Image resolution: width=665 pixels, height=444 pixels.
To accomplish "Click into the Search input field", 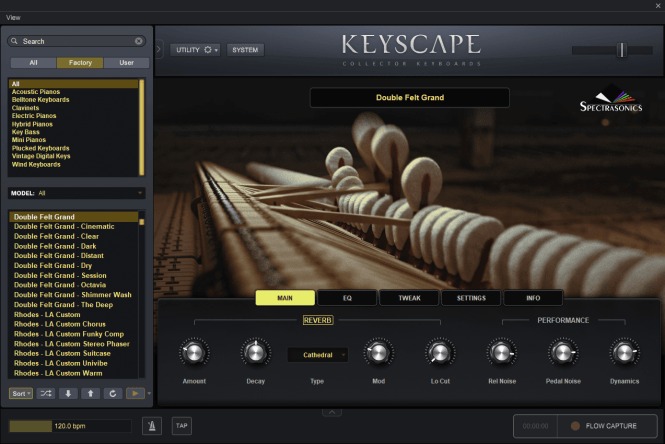I will coord(77,41).
